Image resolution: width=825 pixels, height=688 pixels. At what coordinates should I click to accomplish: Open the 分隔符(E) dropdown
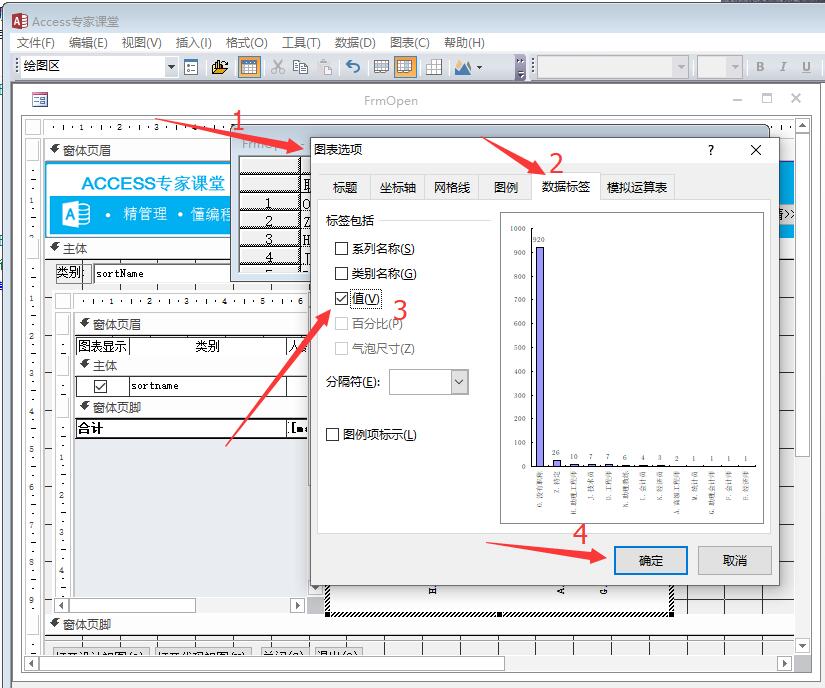click(x=459, y=382)
